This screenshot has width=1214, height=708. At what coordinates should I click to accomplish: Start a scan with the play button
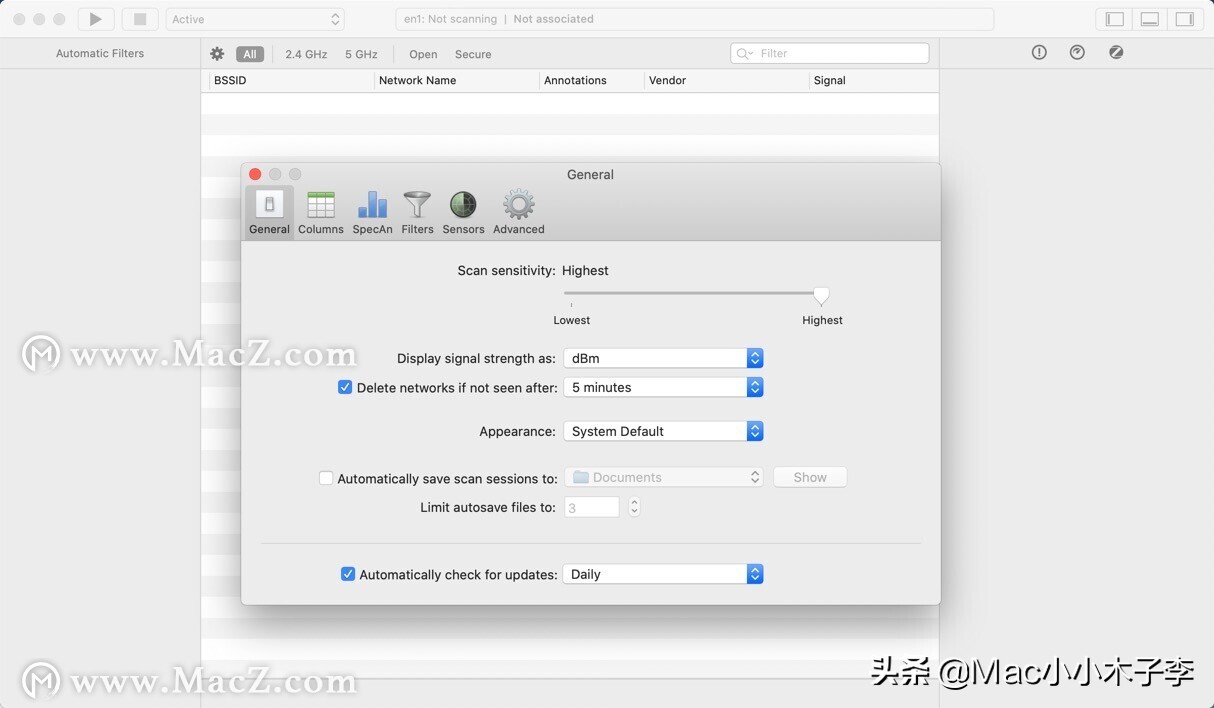point(94,18)
